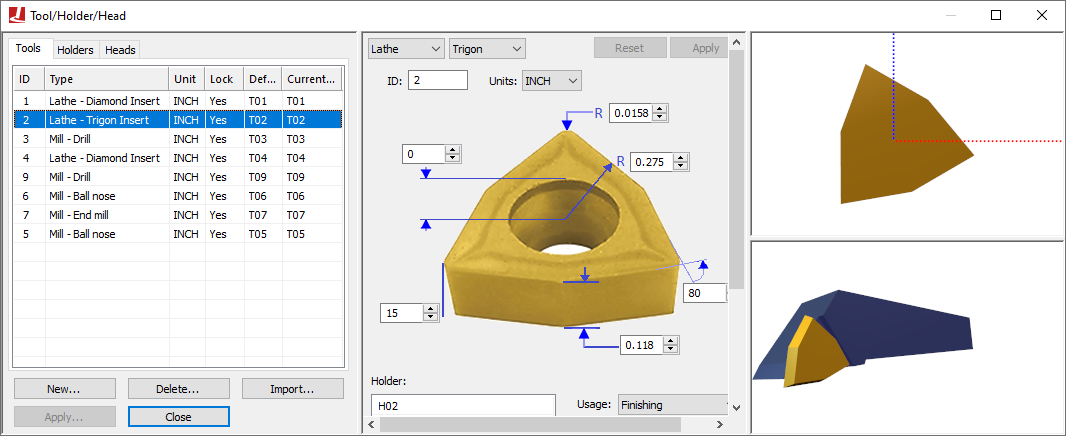Increase the 0 offset spinner value
Screen dimensions: 1066x436
point(452,150)
